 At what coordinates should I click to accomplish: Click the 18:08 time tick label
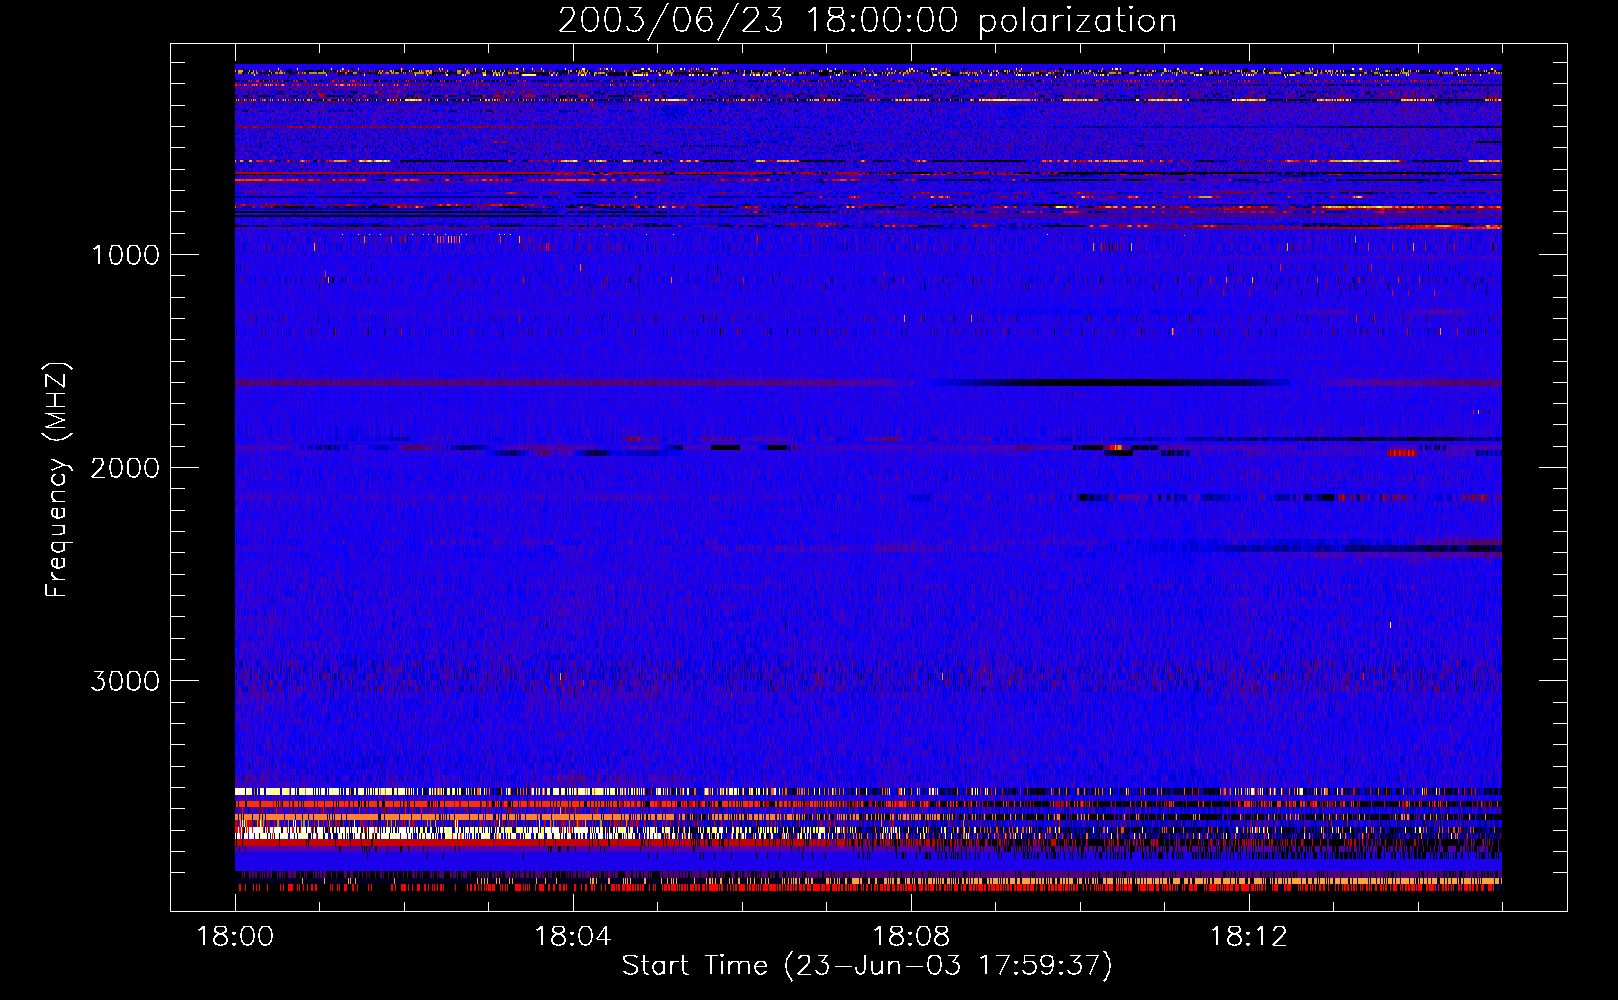tap(911, 937)
